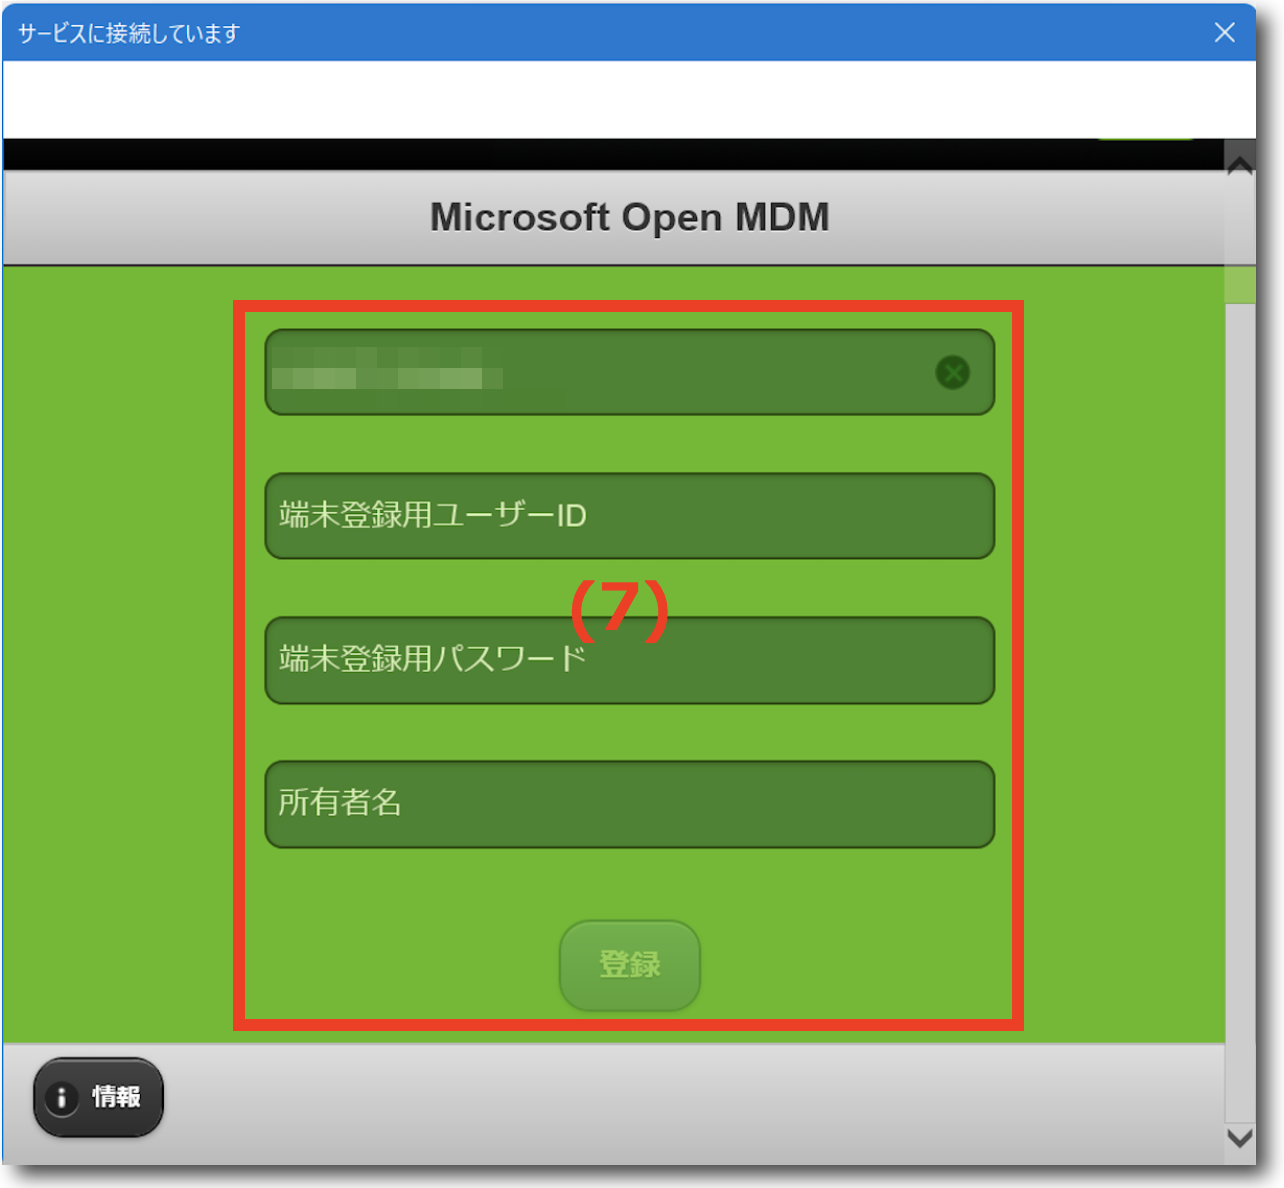This screenshot has height=1188, width=1284.
Task: Click the scrollbar down arrow
Action: point(1240,1138)
